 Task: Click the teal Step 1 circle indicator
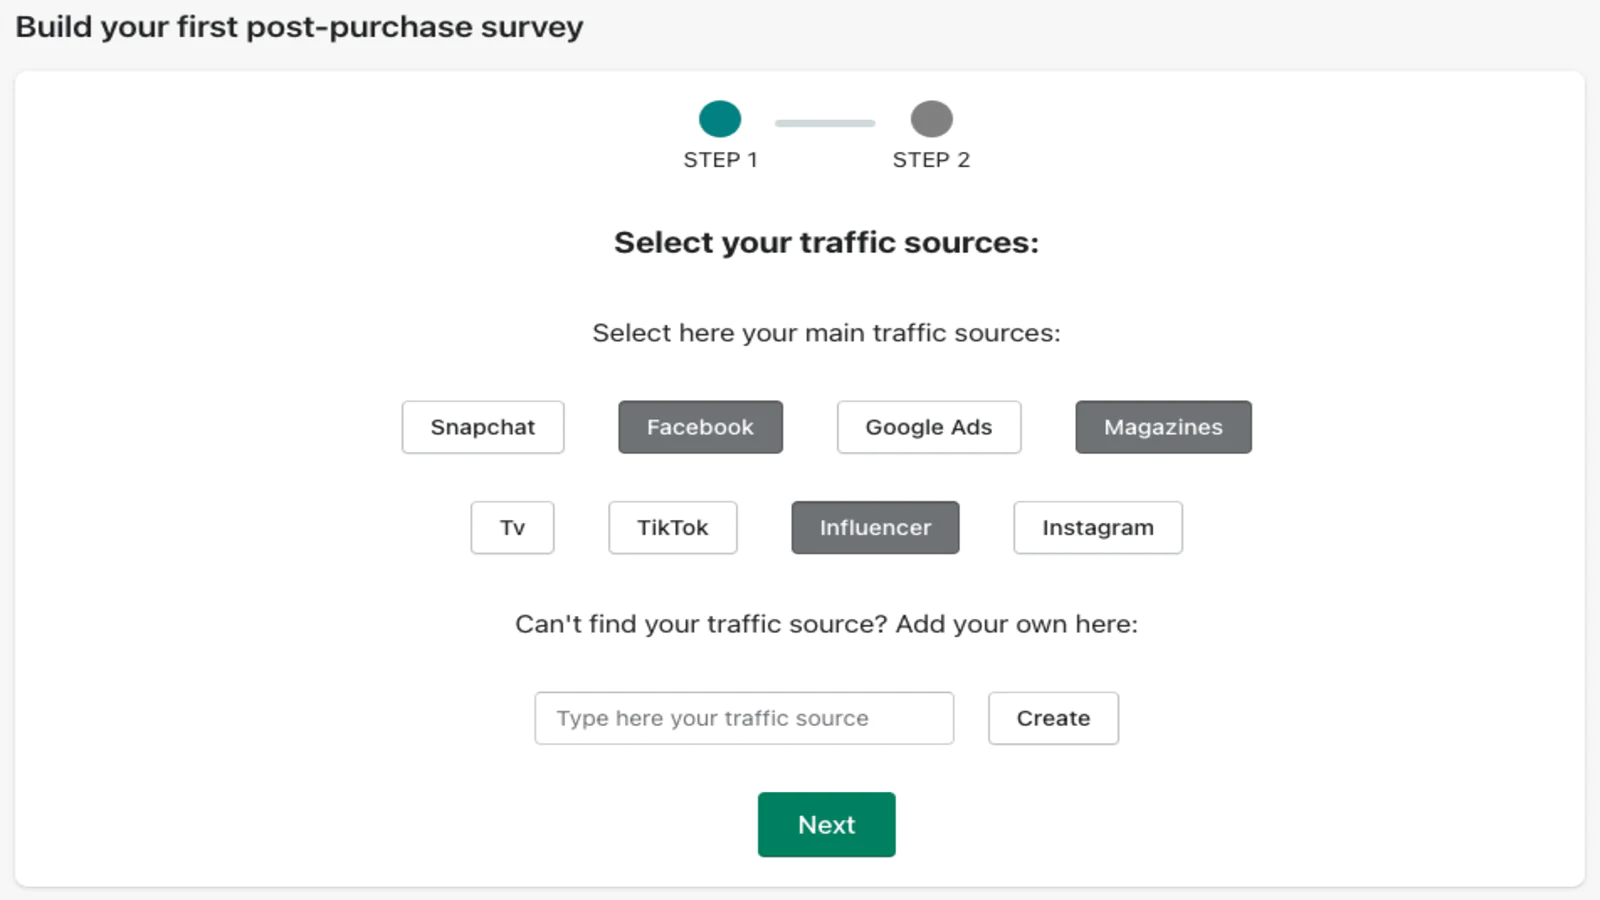[x=720, y=119]
